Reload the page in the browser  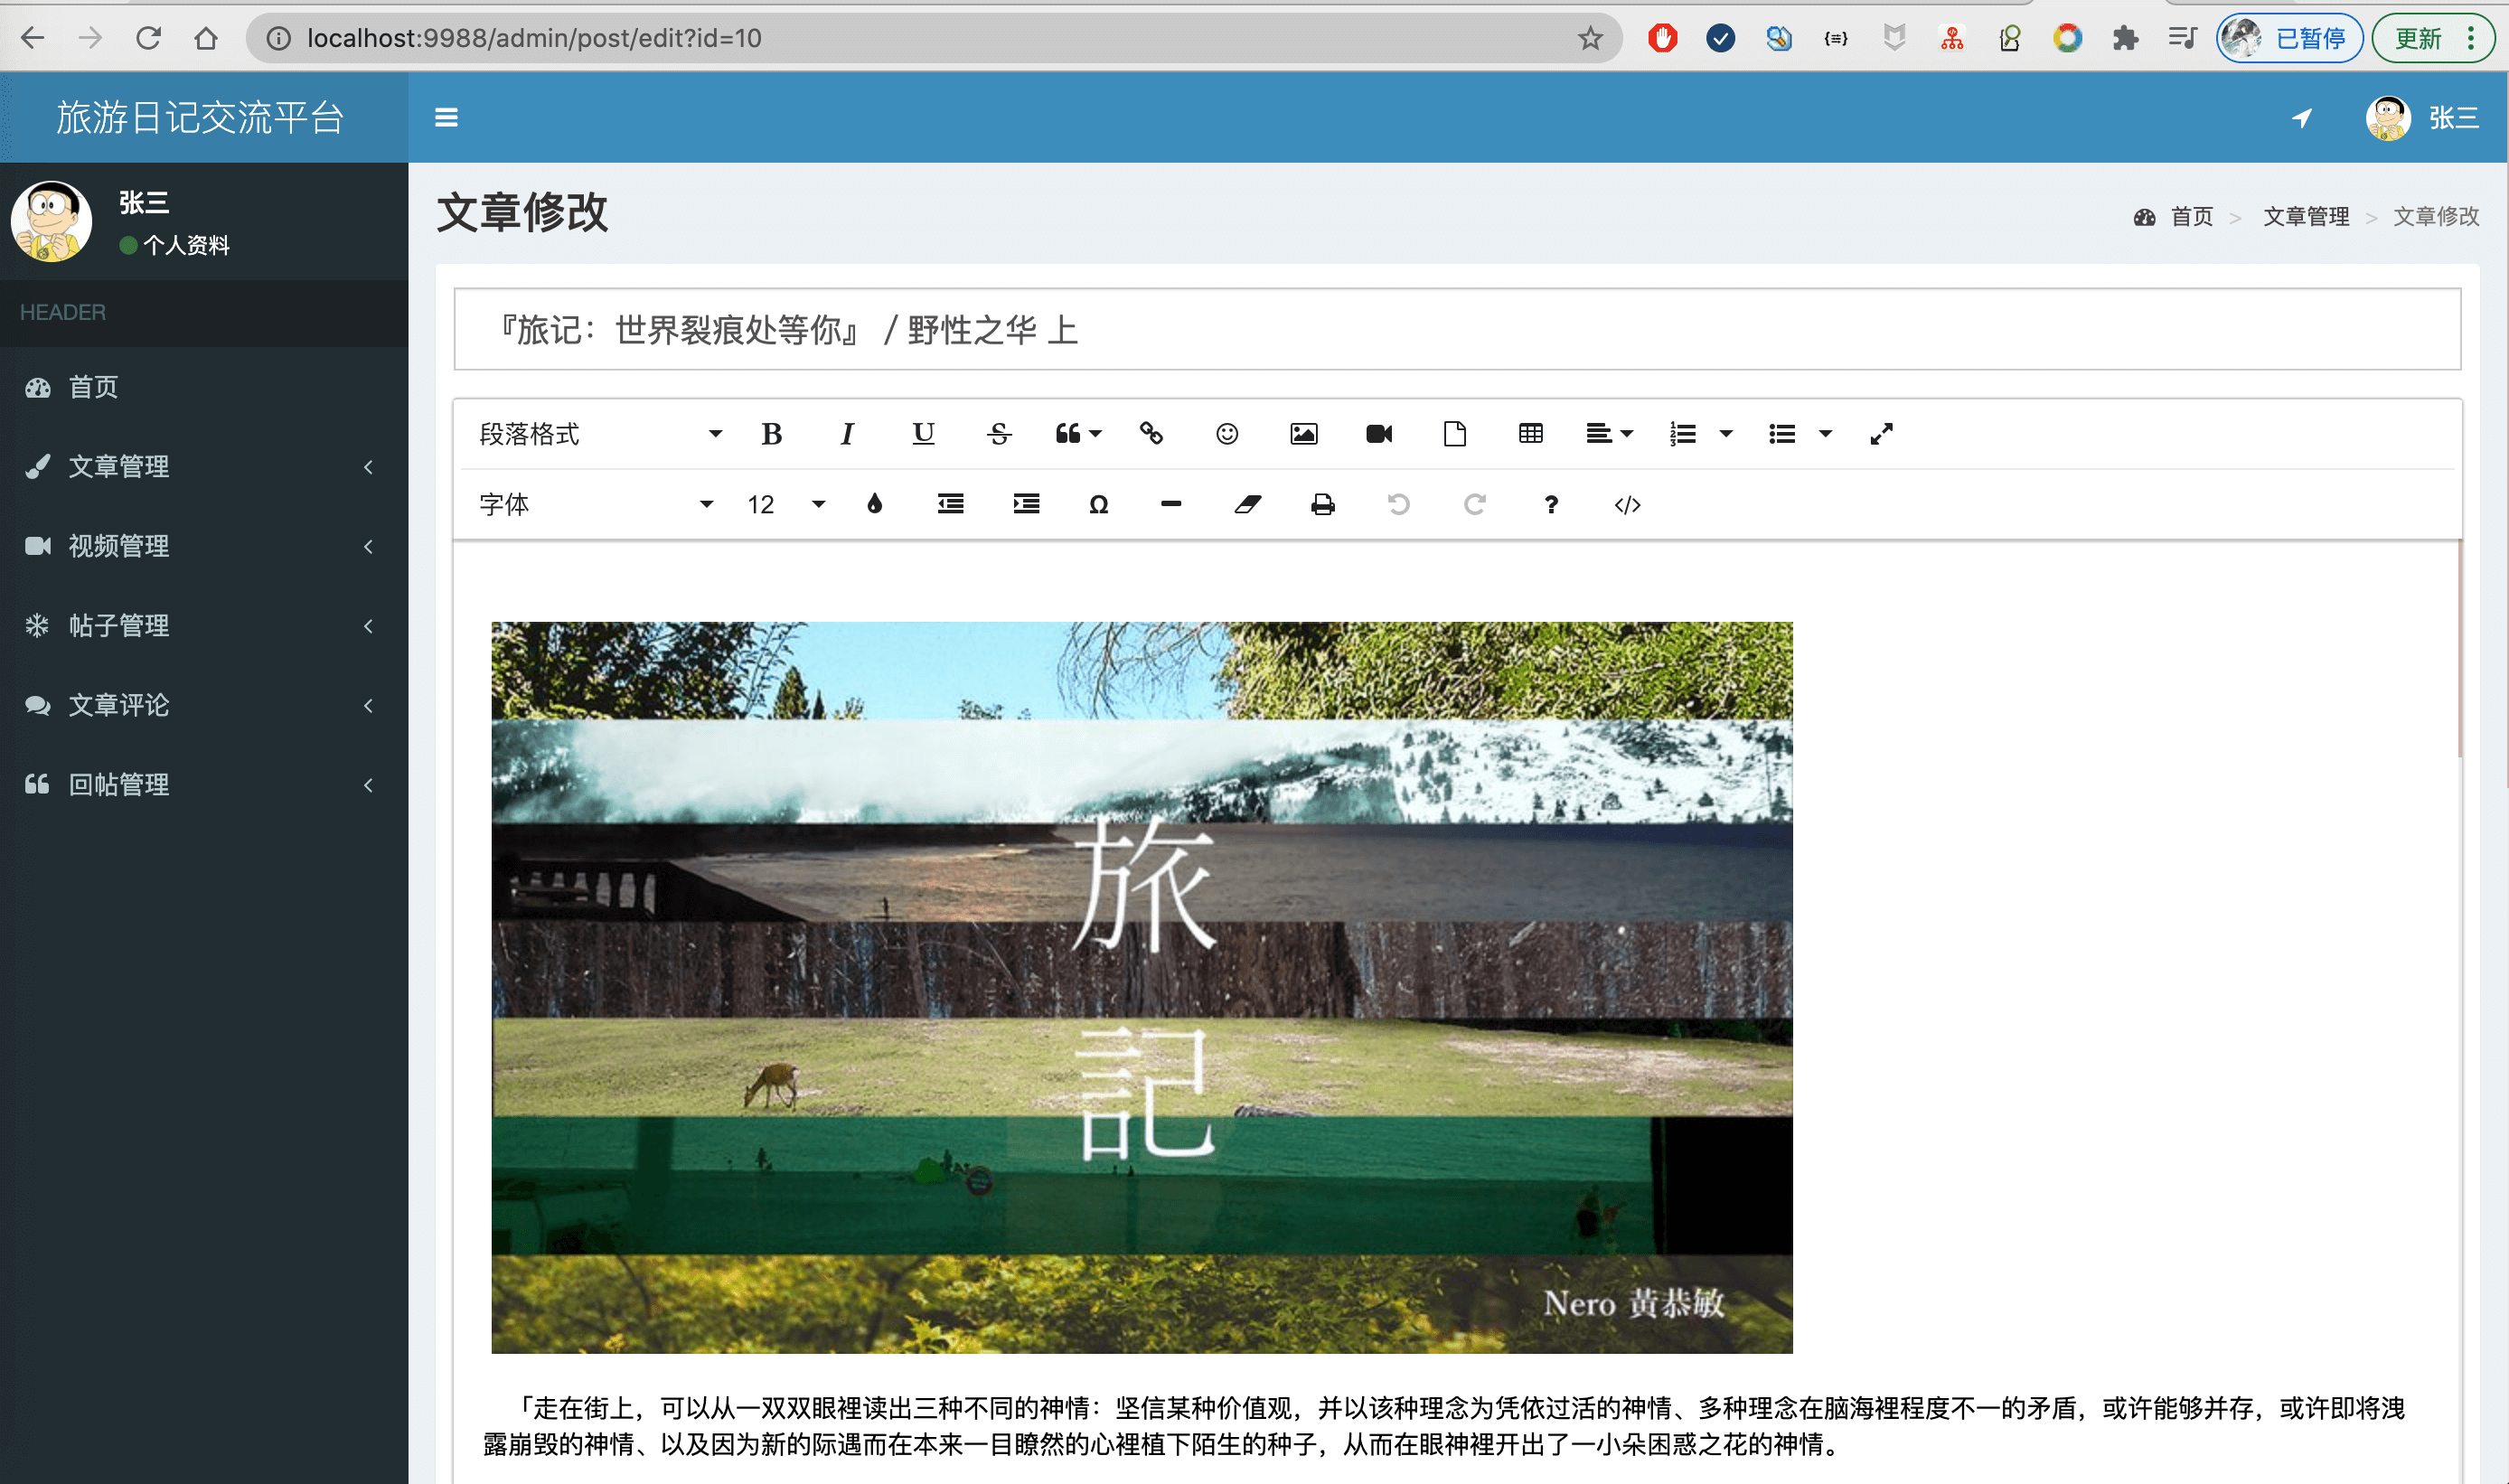[148, 38]
